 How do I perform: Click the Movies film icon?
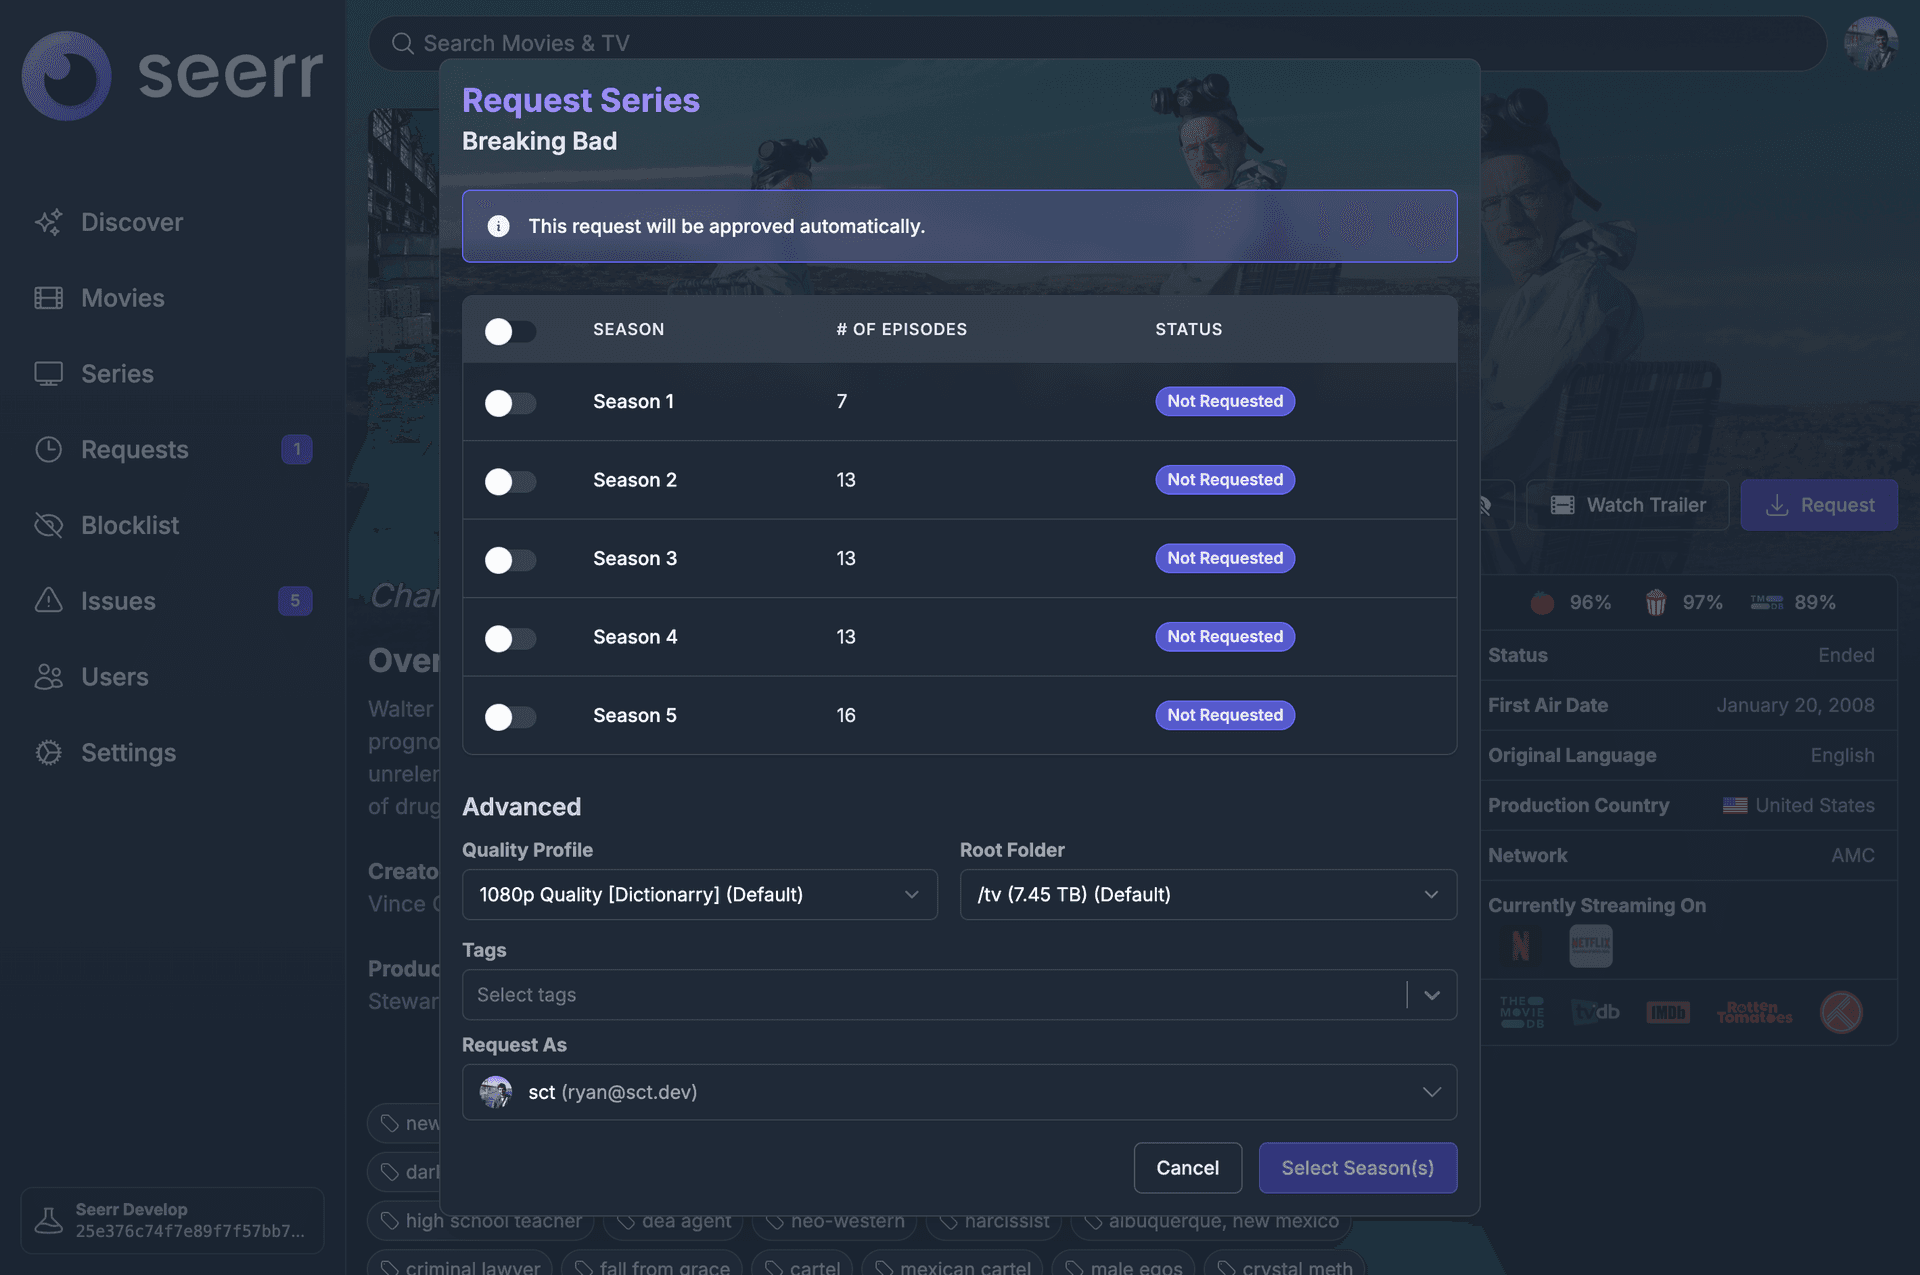tap(48, 298)
